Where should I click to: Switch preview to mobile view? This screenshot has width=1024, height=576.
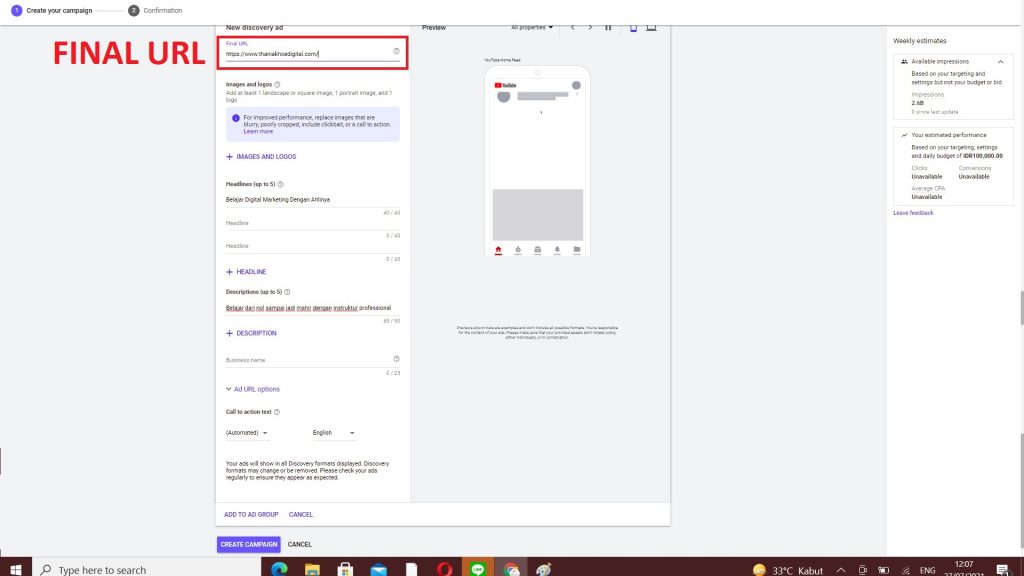(632, 28)
